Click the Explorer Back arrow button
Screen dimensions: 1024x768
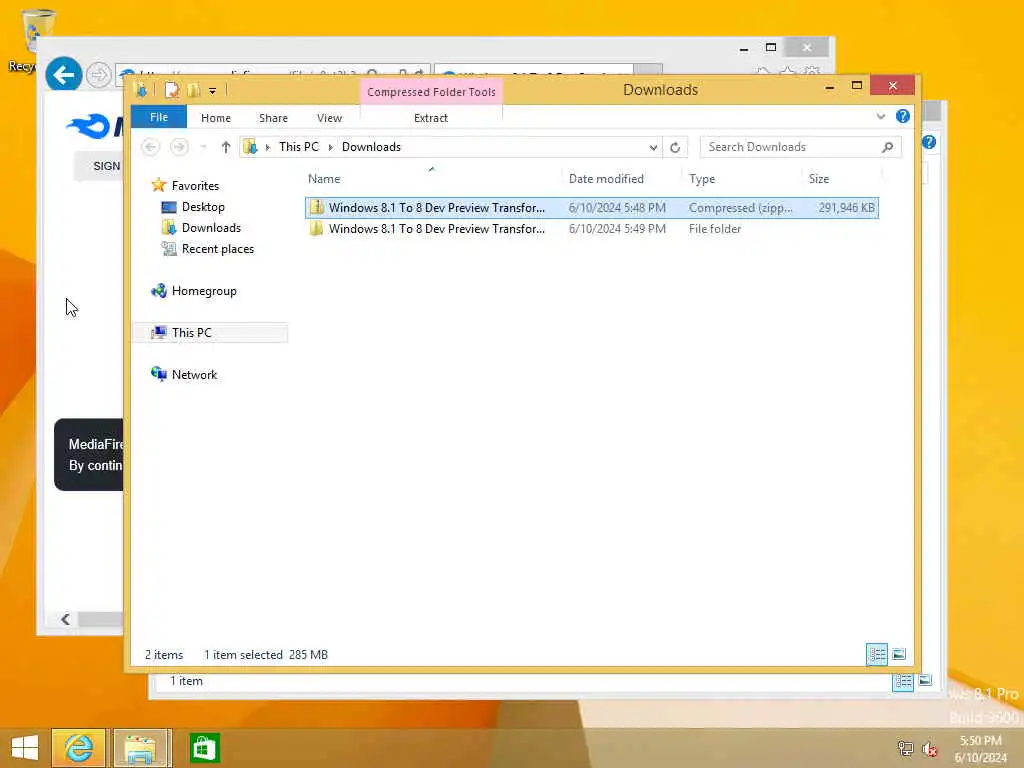pyautogui.click(x=150, y=147)
